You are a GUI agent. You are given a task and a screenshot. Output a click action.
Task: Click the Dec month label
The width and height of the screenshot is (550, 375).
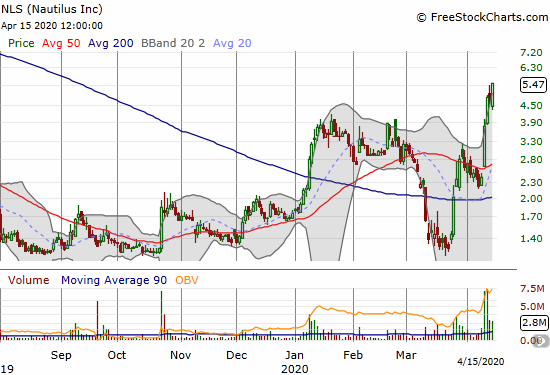point(236,355)
